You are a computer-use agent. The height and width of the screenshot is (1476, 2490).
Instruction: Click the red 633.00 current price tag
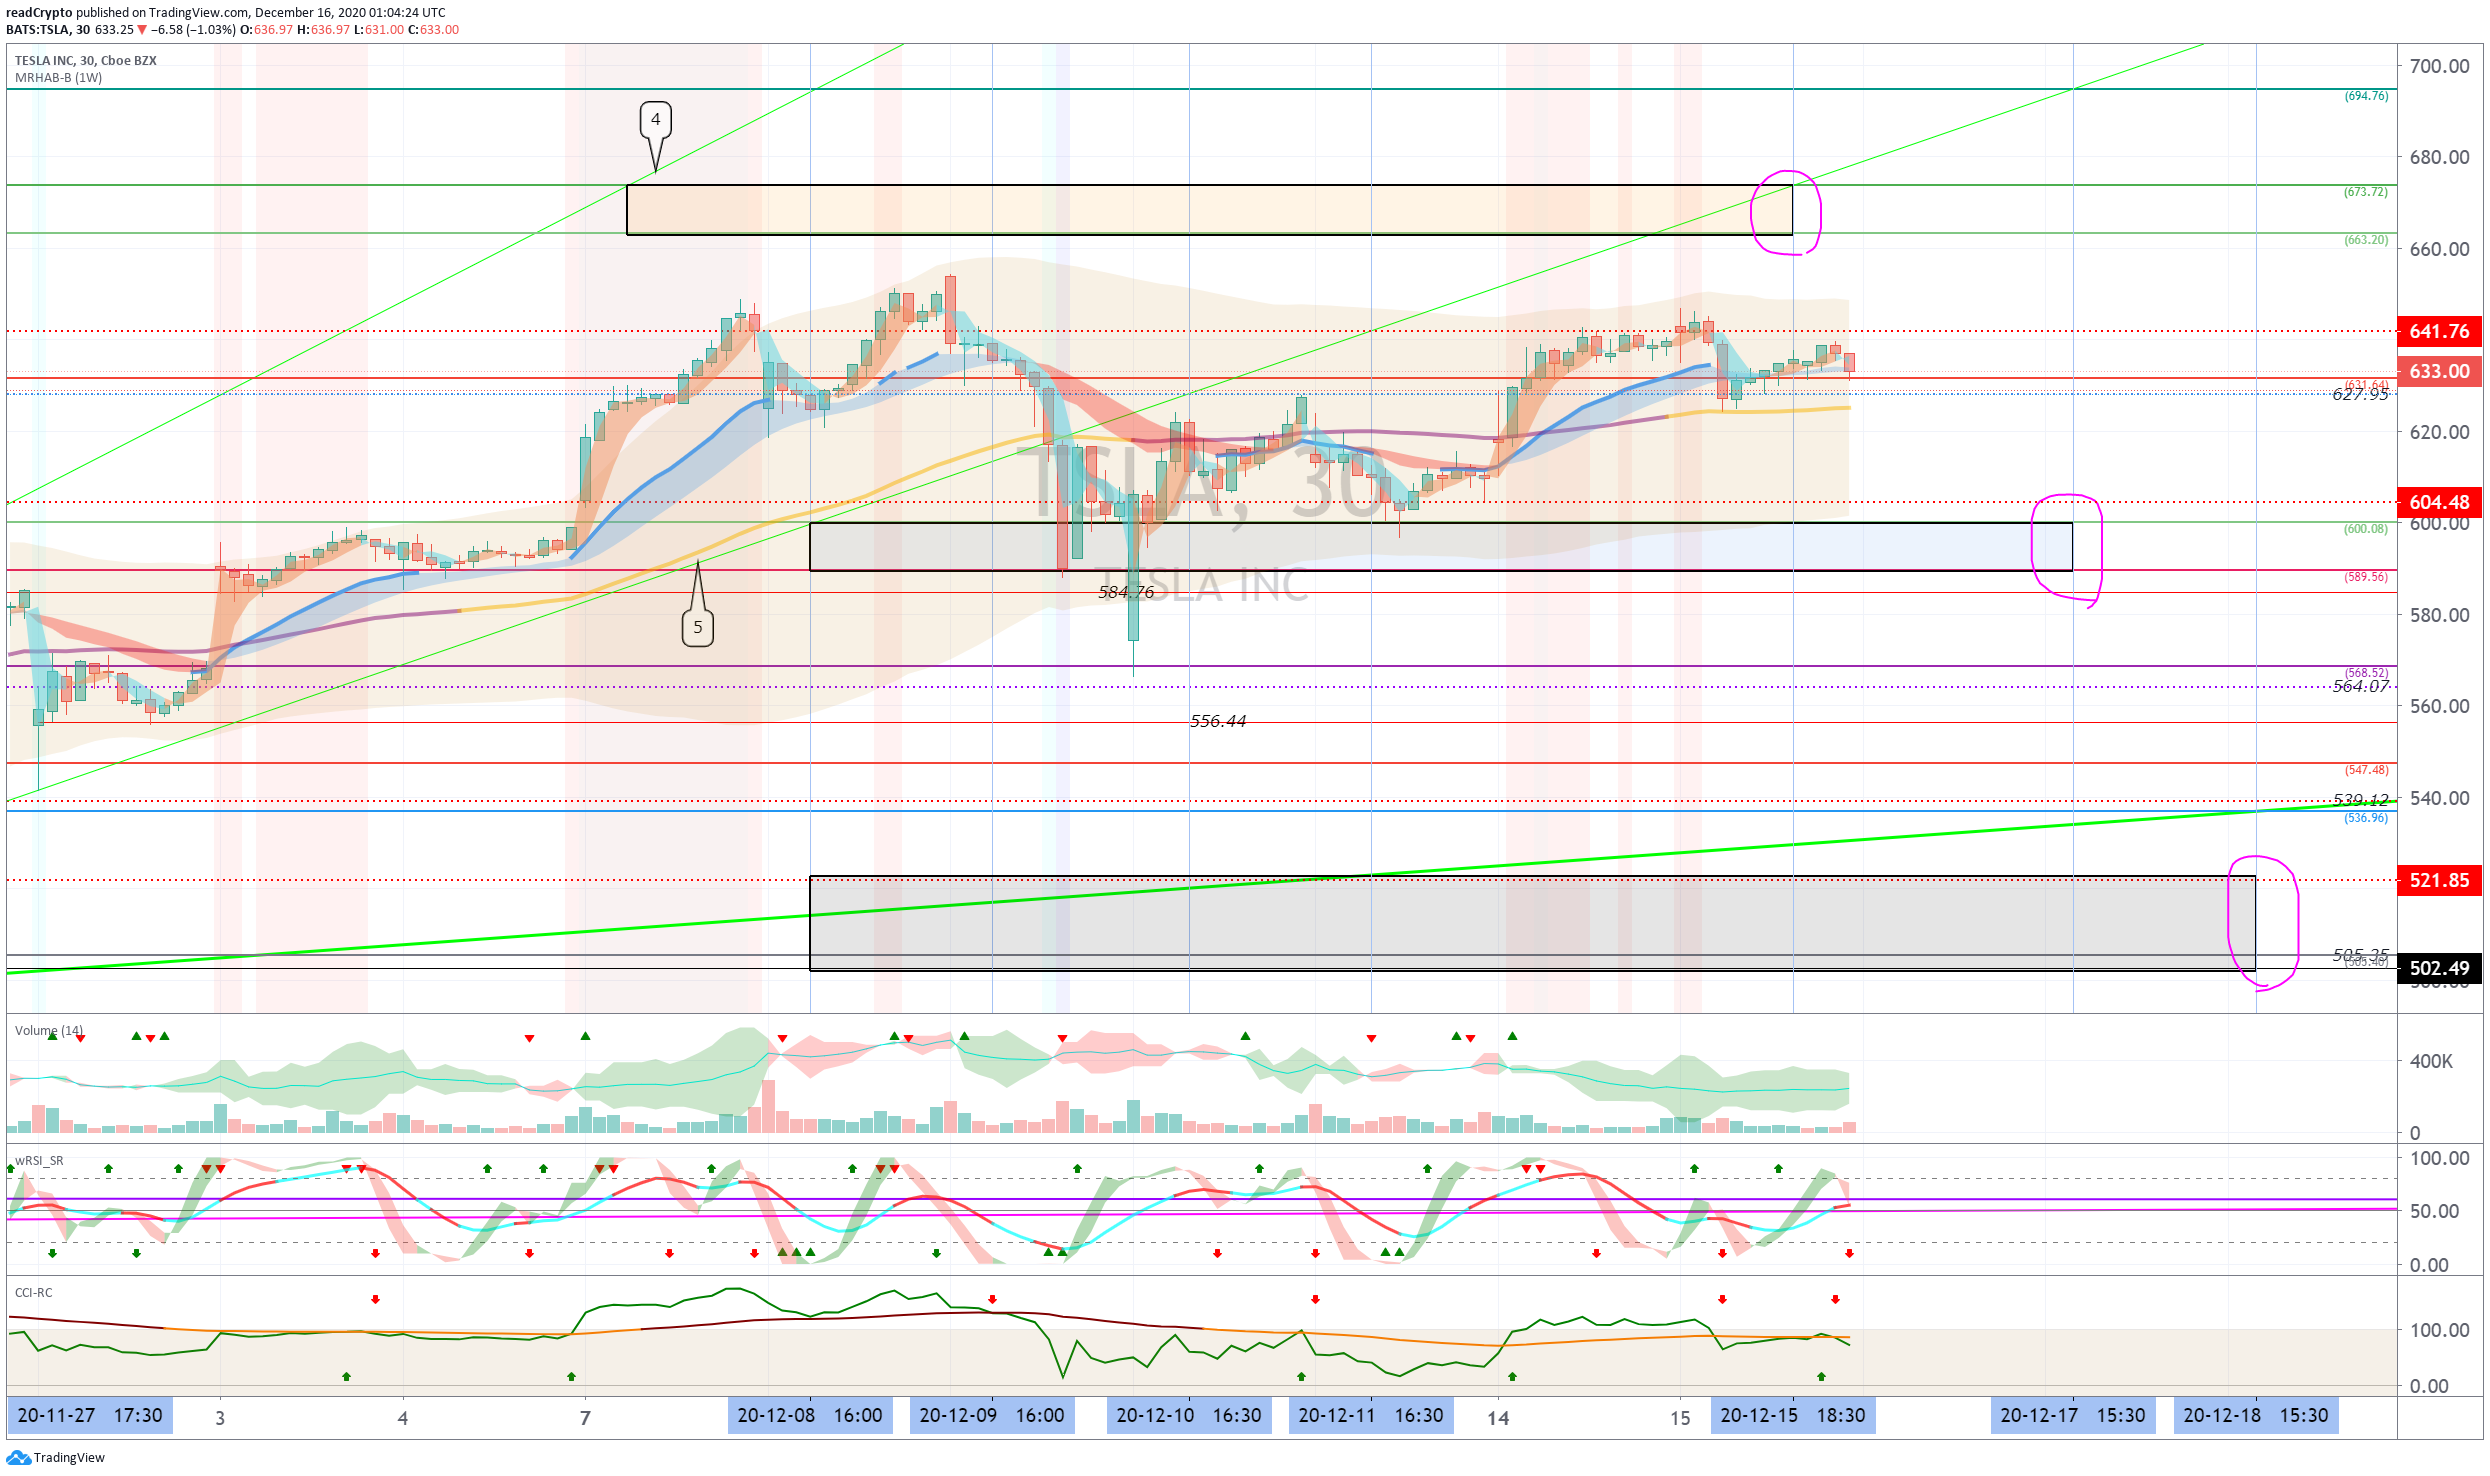(2439, 371)
